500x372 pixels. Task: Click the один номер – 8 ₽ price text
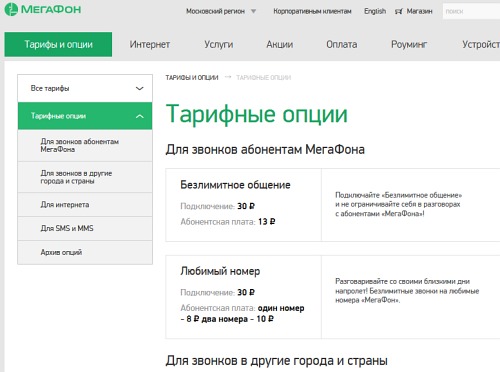pos(242,313)
